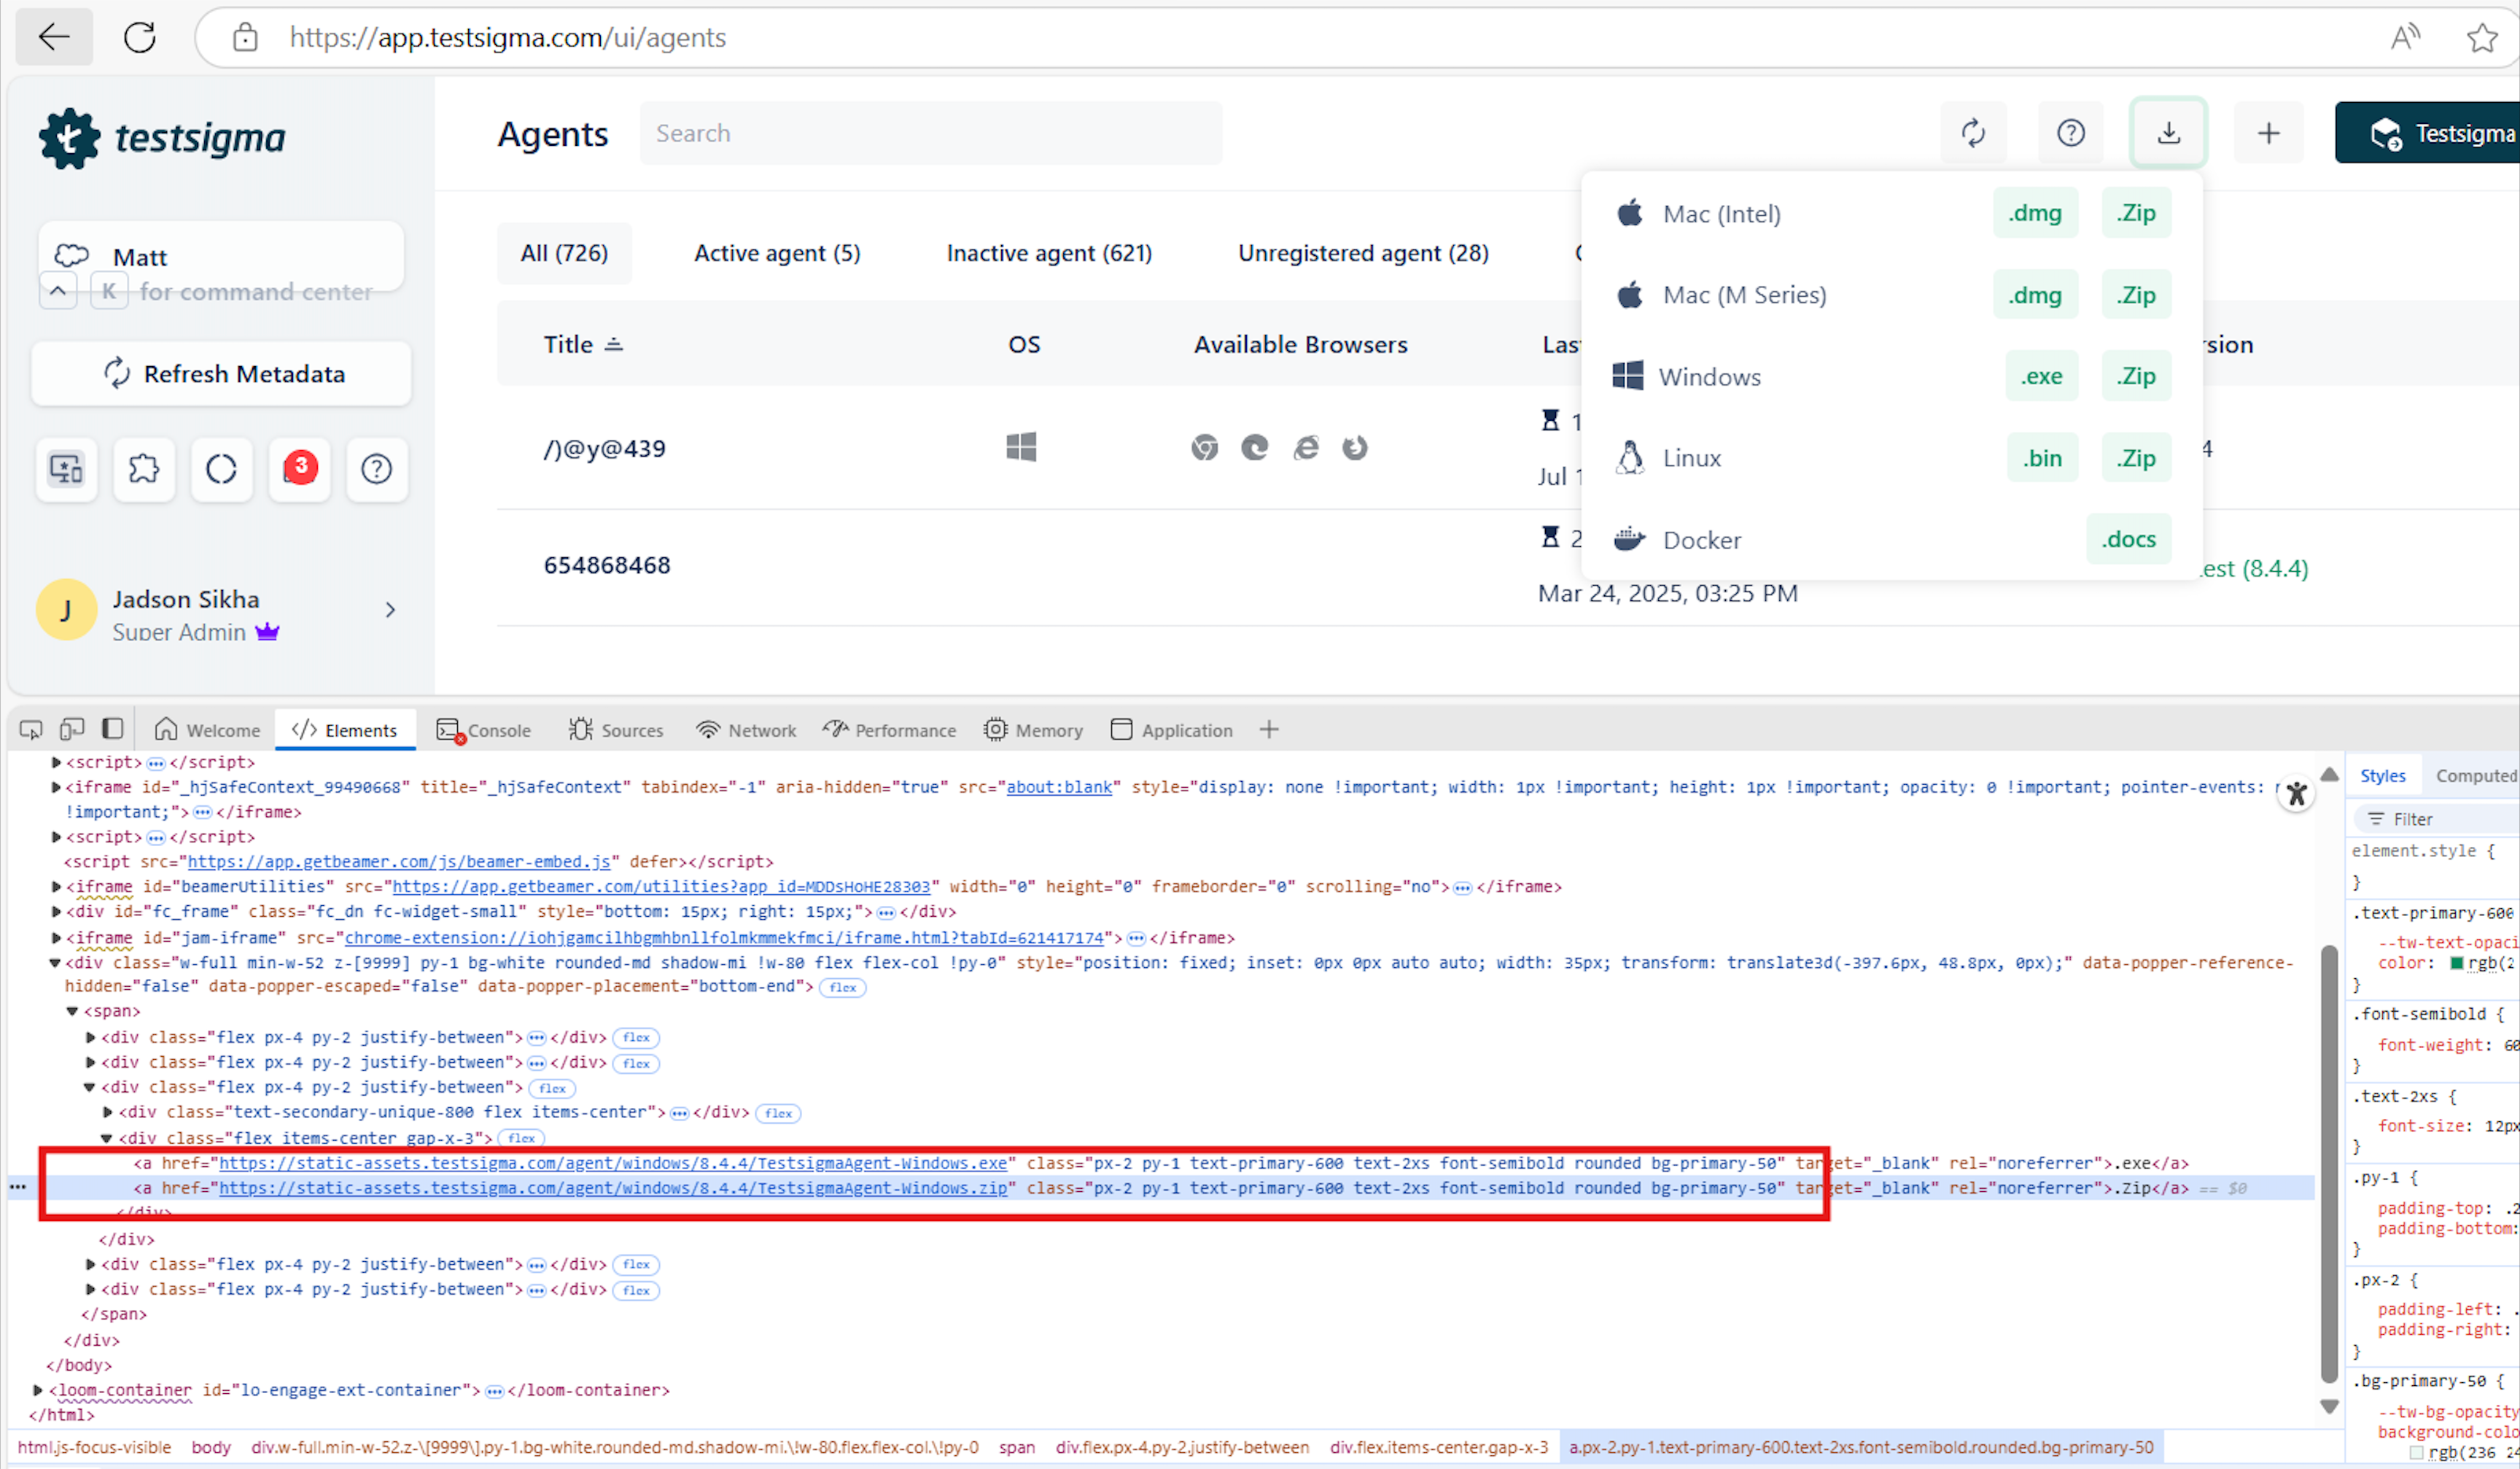This screenshot has height=1469, width=2520.
Task: Collapse the span node in Elements tree
Action: (73, 1011)
